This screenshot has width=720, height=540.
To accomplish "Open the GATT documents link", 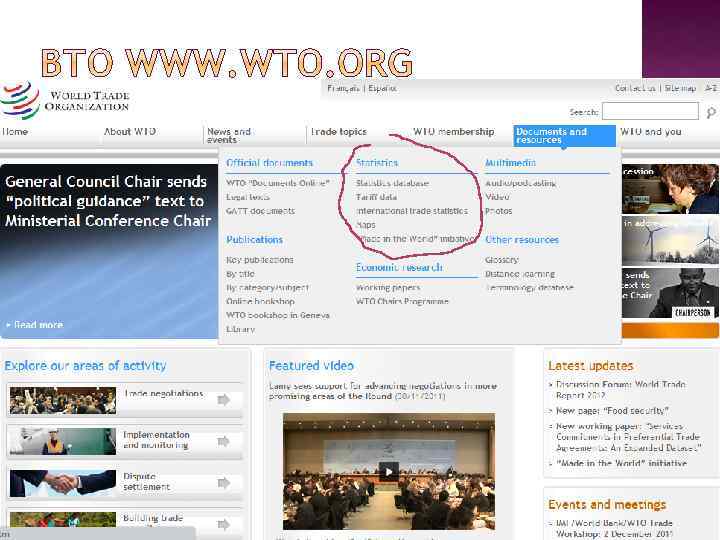I will point(260,211).
